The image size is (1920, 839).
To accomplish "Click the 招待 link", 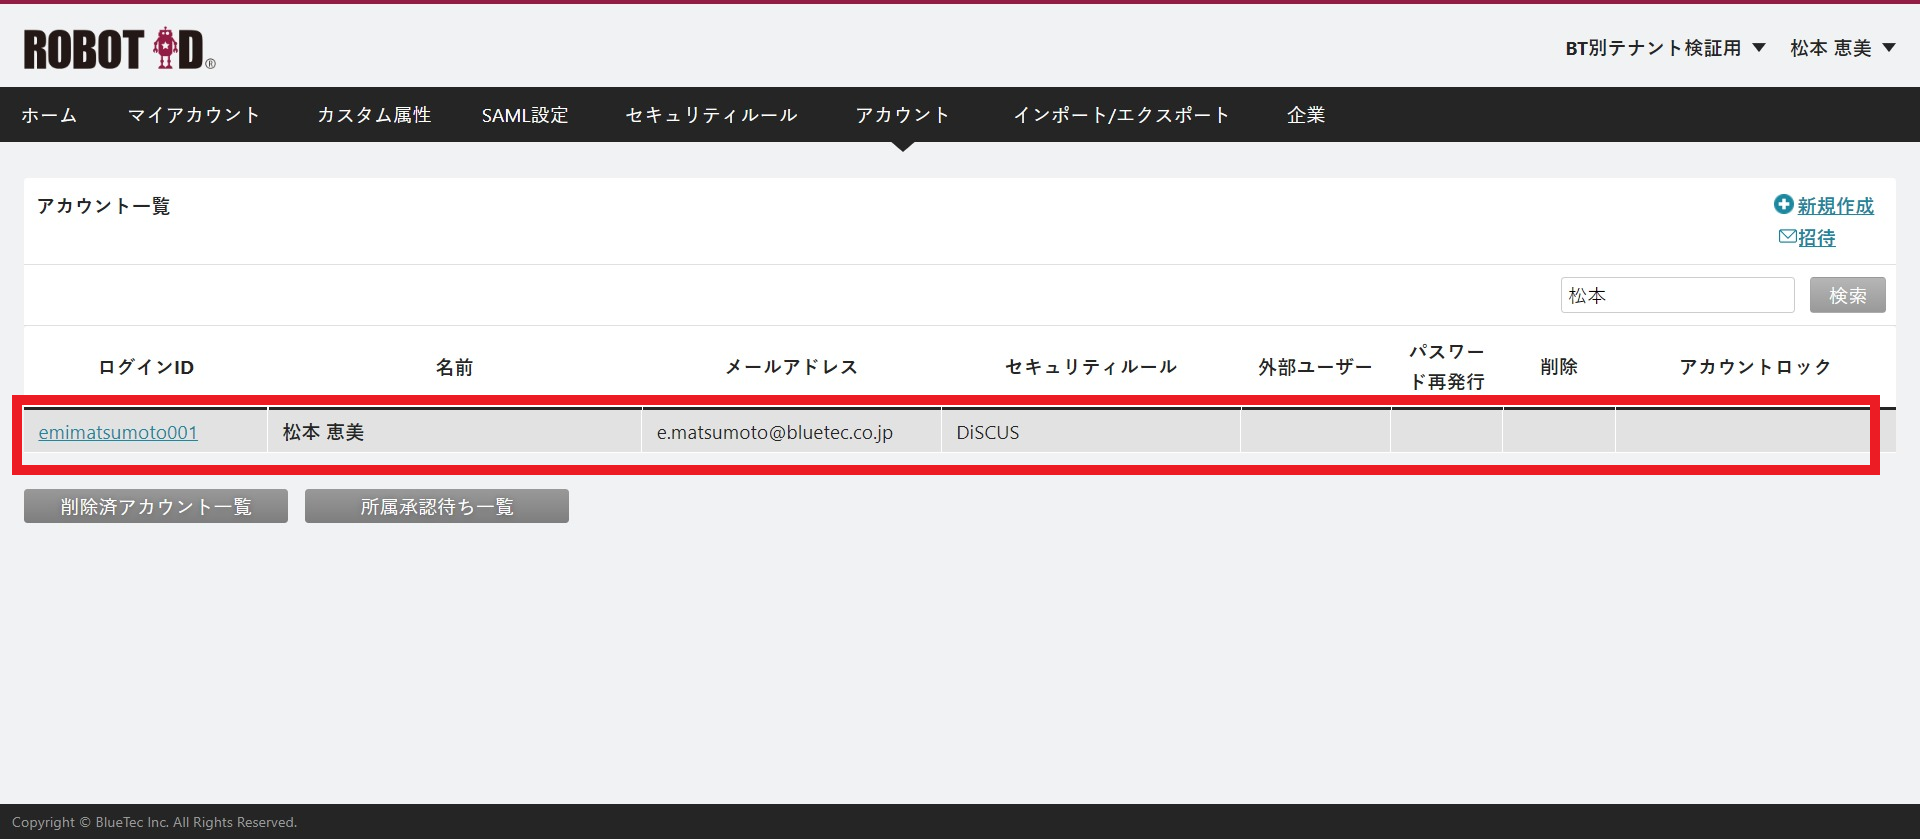I will 1816,238.
